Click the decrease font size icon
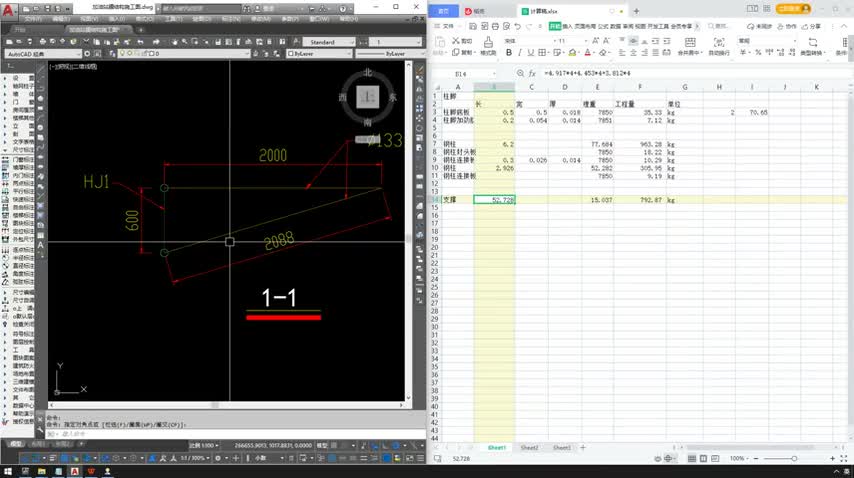 tap(606, 41)
